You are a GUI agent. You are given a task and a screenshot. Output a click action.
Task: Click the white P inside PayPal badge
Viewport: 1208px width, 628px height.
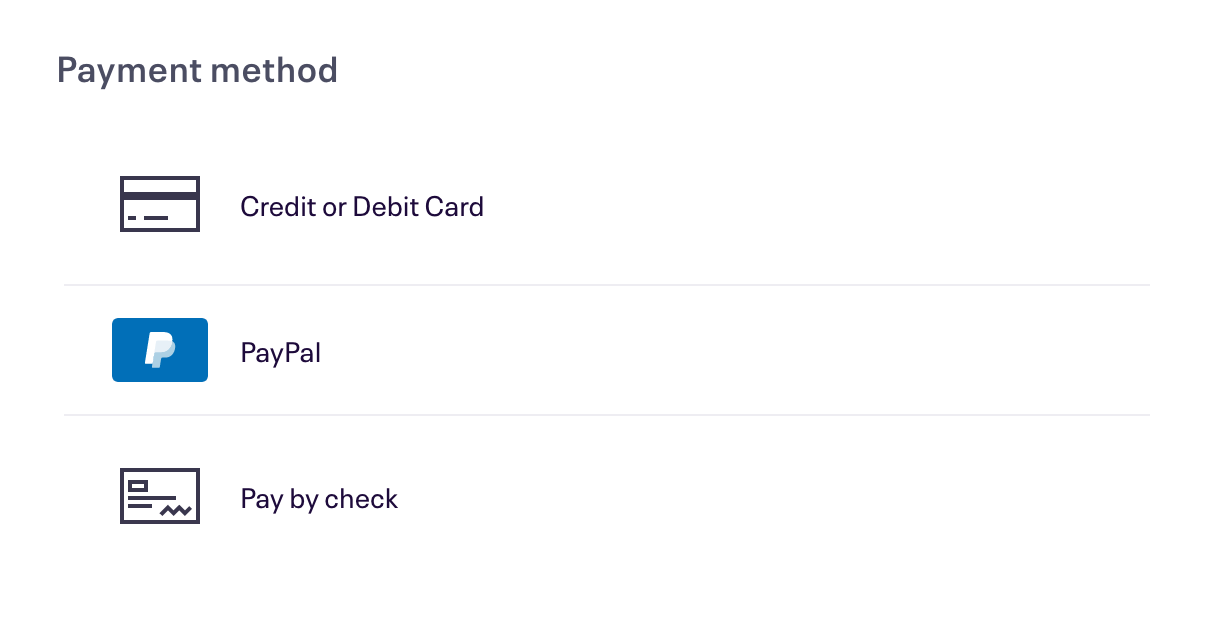tap(160, 350)
